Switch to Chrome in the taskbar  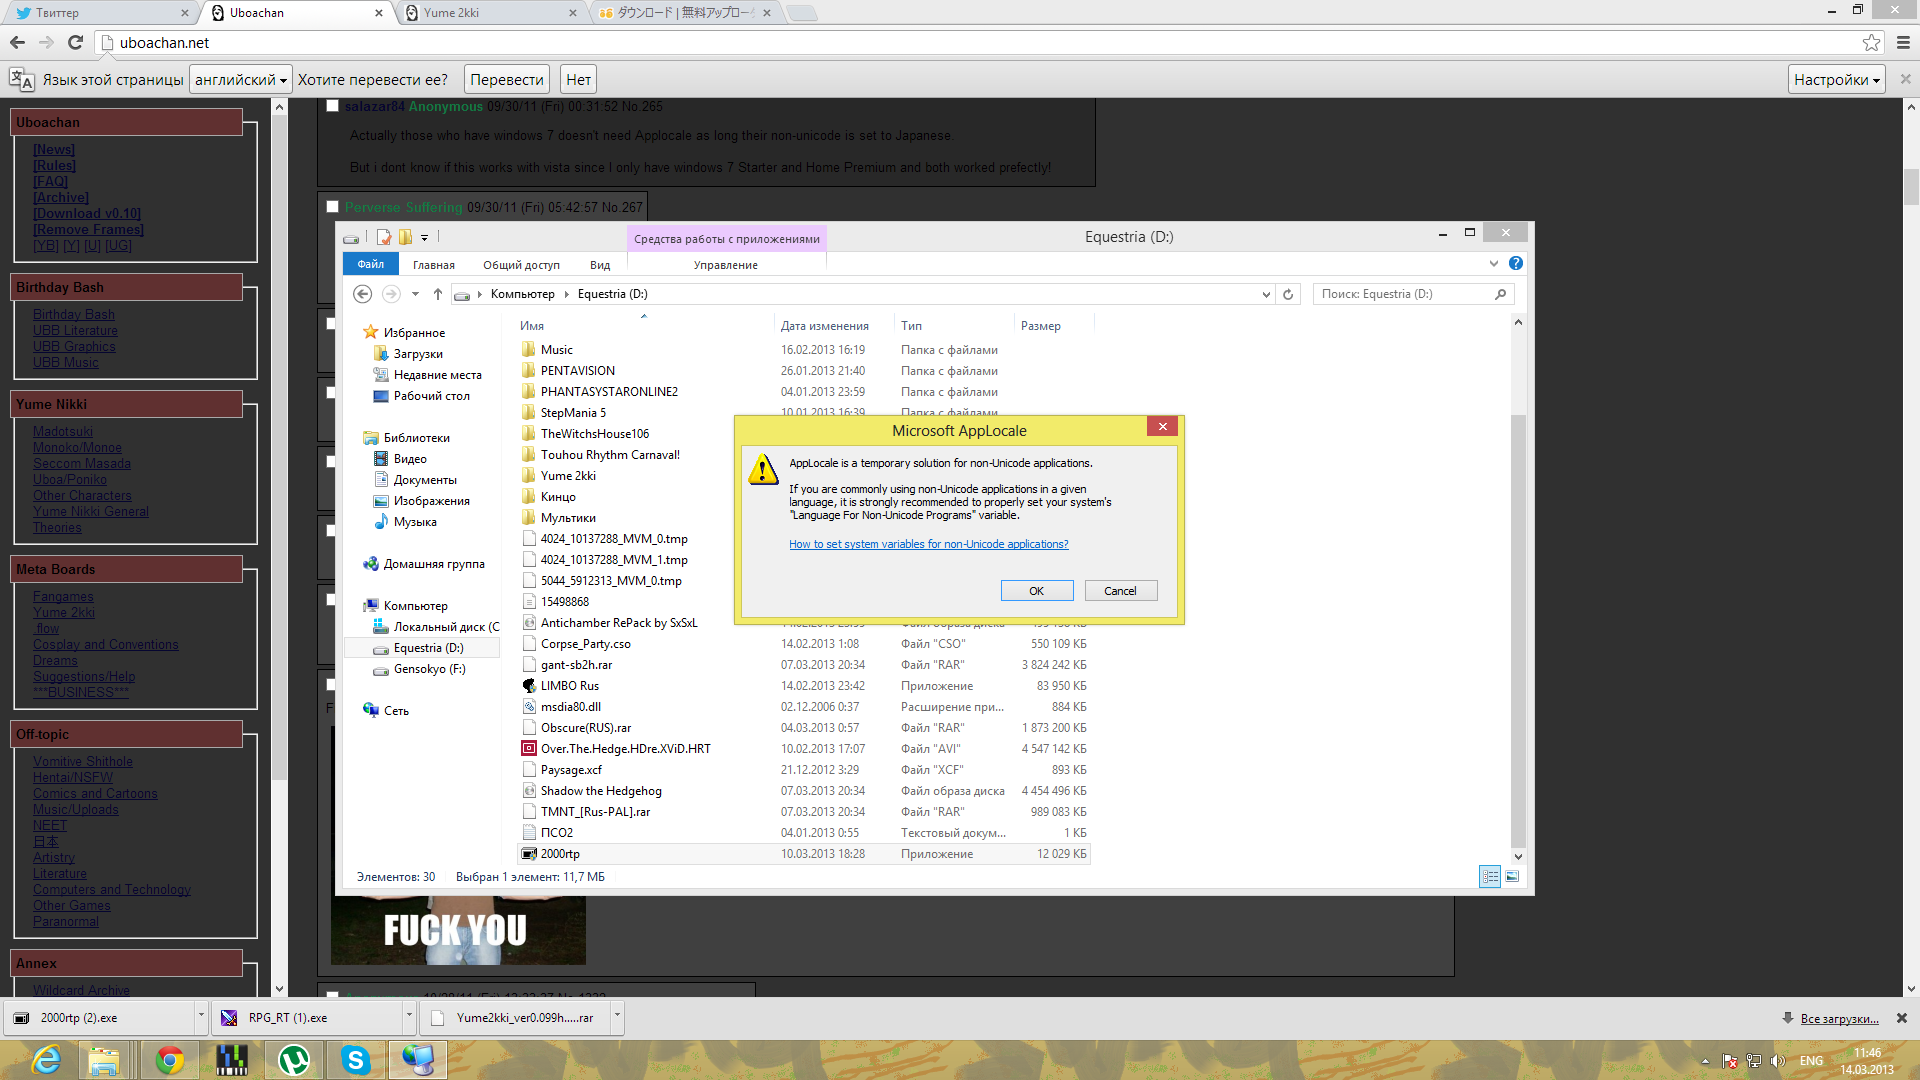click(169, 1059)
